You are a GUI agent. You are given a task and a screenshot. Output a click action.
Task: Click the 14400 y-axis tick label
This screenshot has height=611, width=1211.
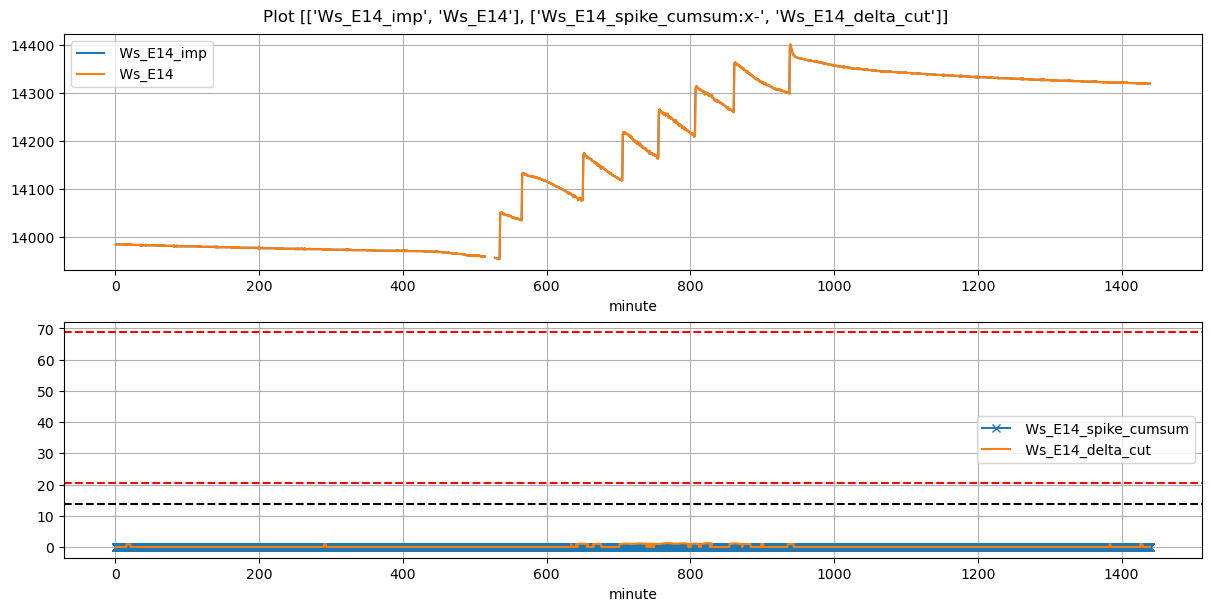[35, 46]
